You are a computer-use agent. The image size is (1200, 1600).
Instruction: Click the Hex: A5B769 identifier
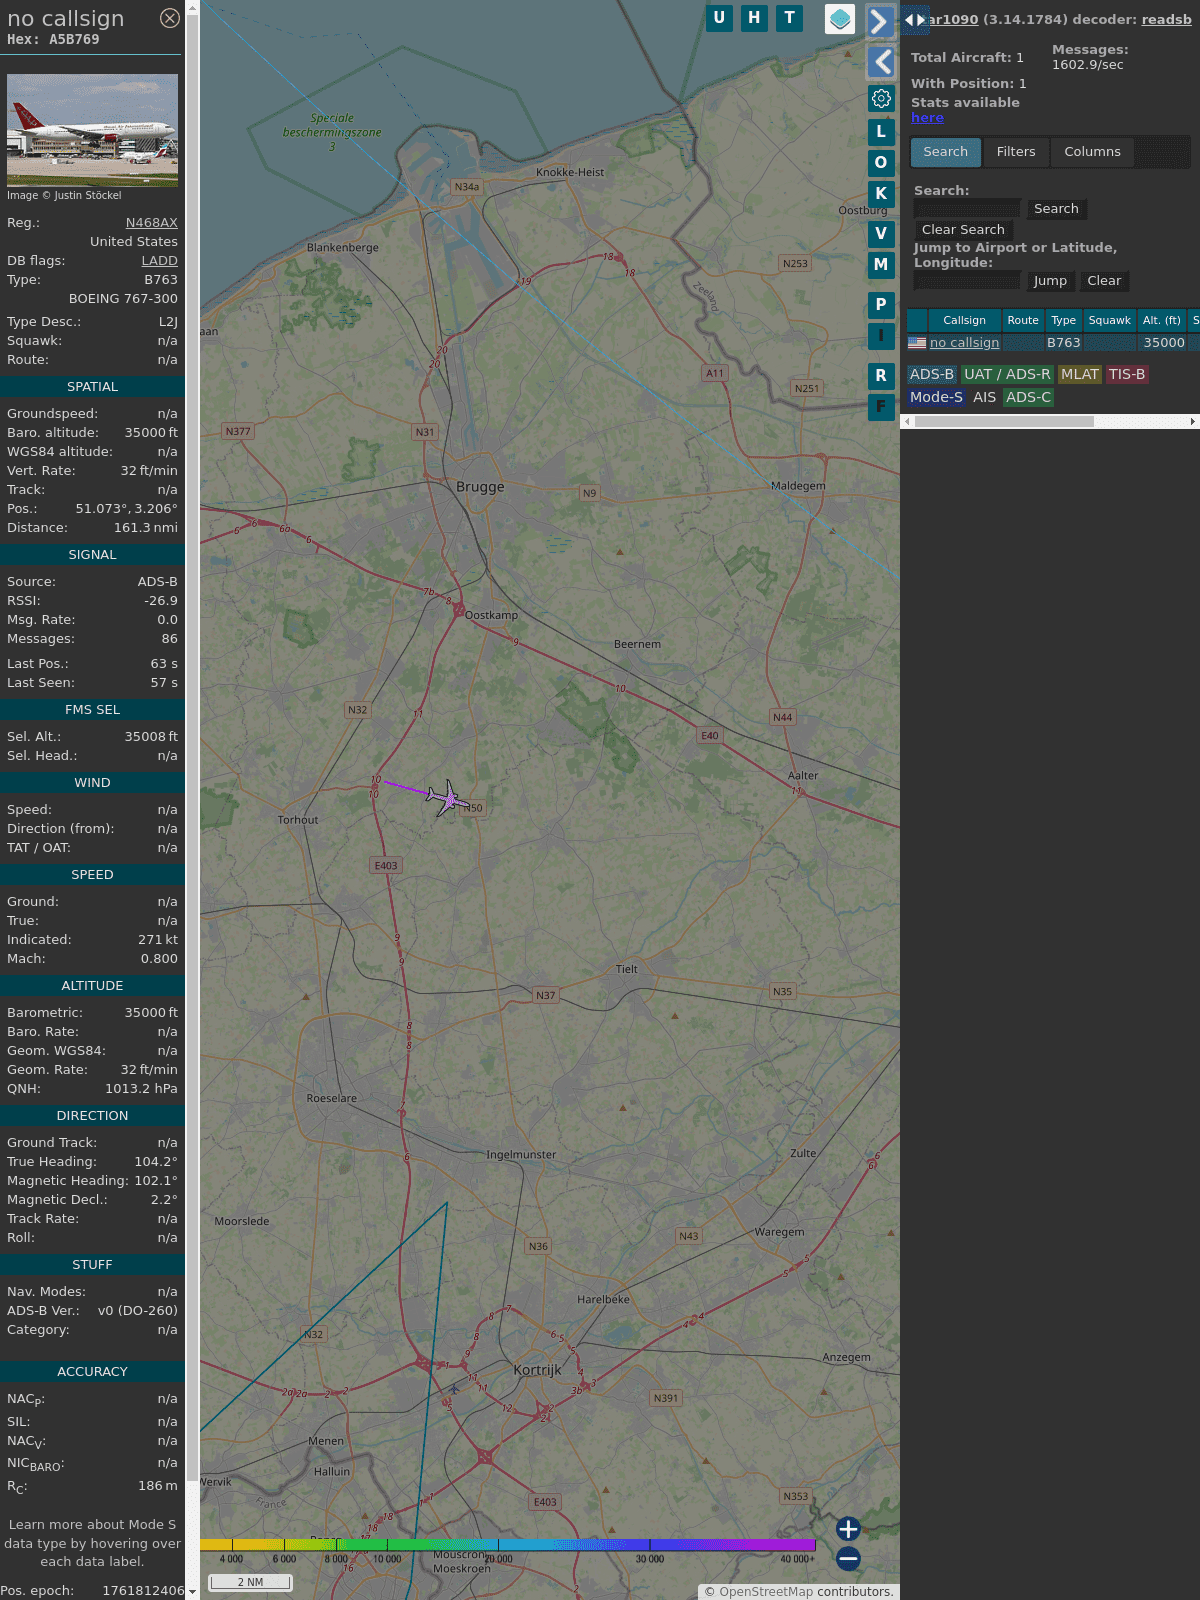(x=53, y=39)
